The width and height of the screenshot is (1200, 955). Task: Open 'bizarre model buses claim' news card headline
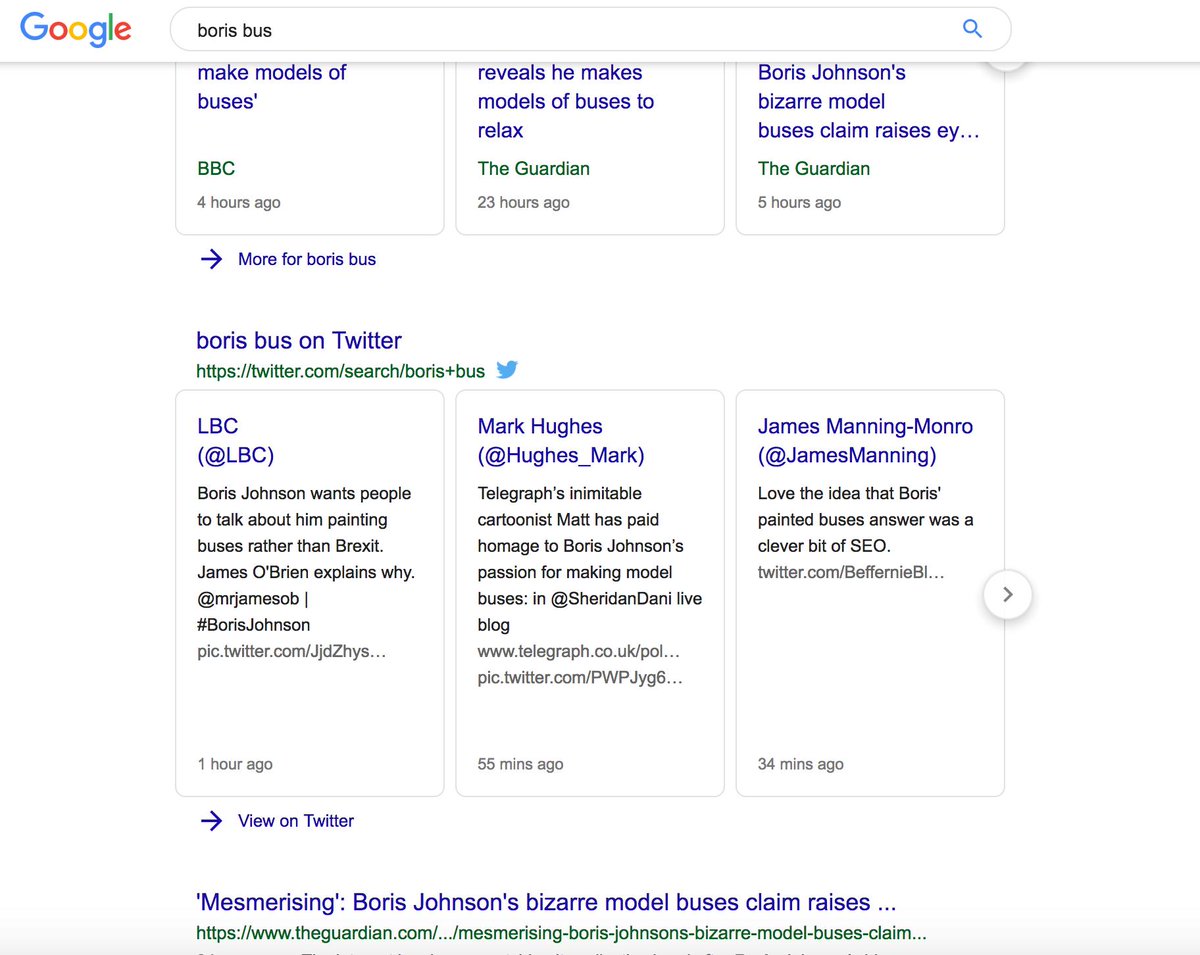pos(868,101)
